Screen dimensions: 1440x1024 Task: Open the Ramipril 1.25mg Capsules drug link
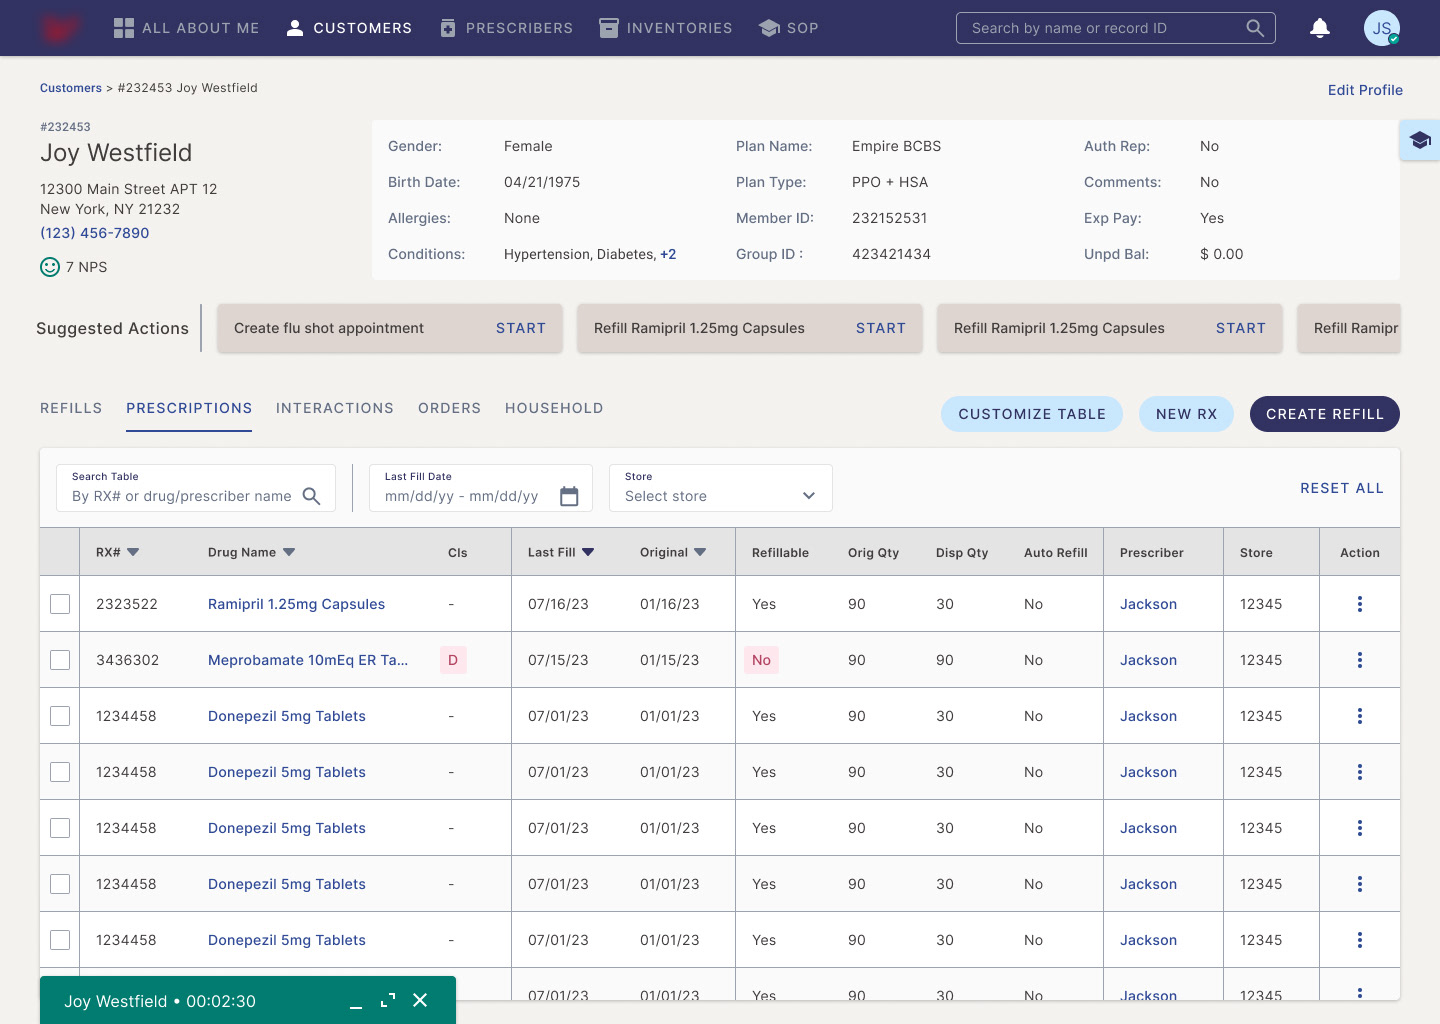click(296, 604)
